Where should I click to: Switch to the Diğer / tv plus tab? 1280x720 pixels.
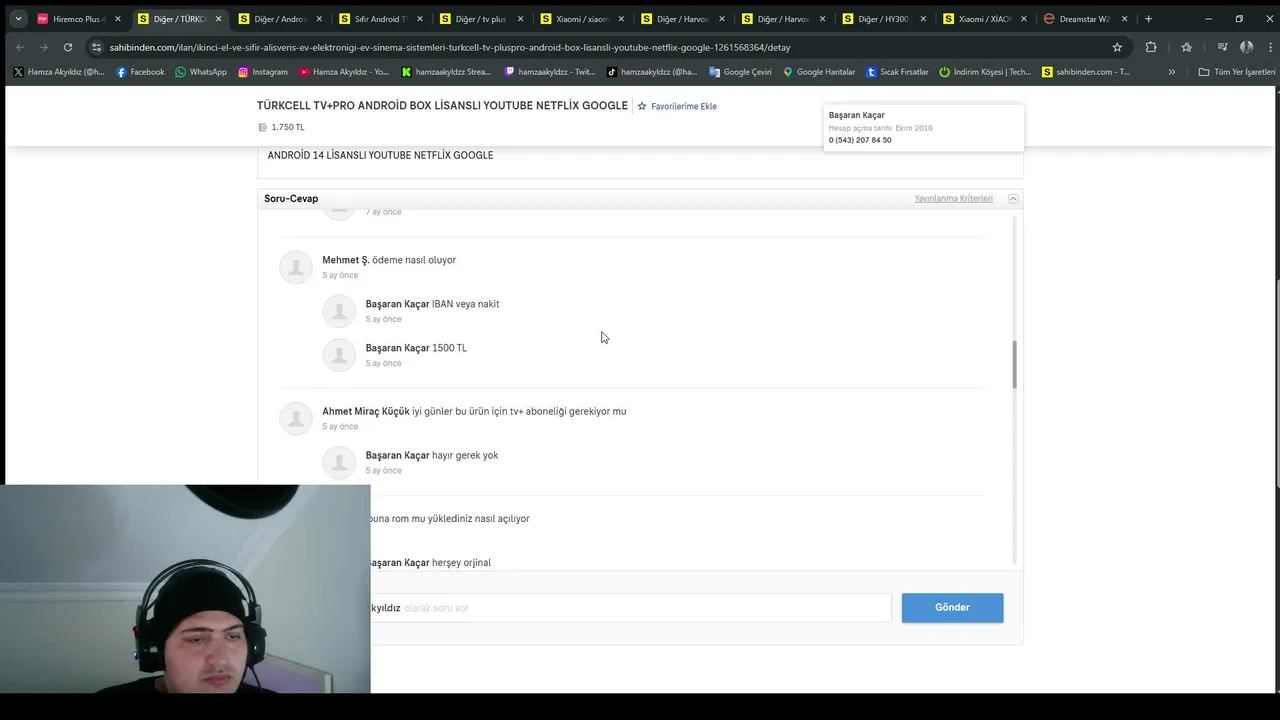[x=480, y=19]
